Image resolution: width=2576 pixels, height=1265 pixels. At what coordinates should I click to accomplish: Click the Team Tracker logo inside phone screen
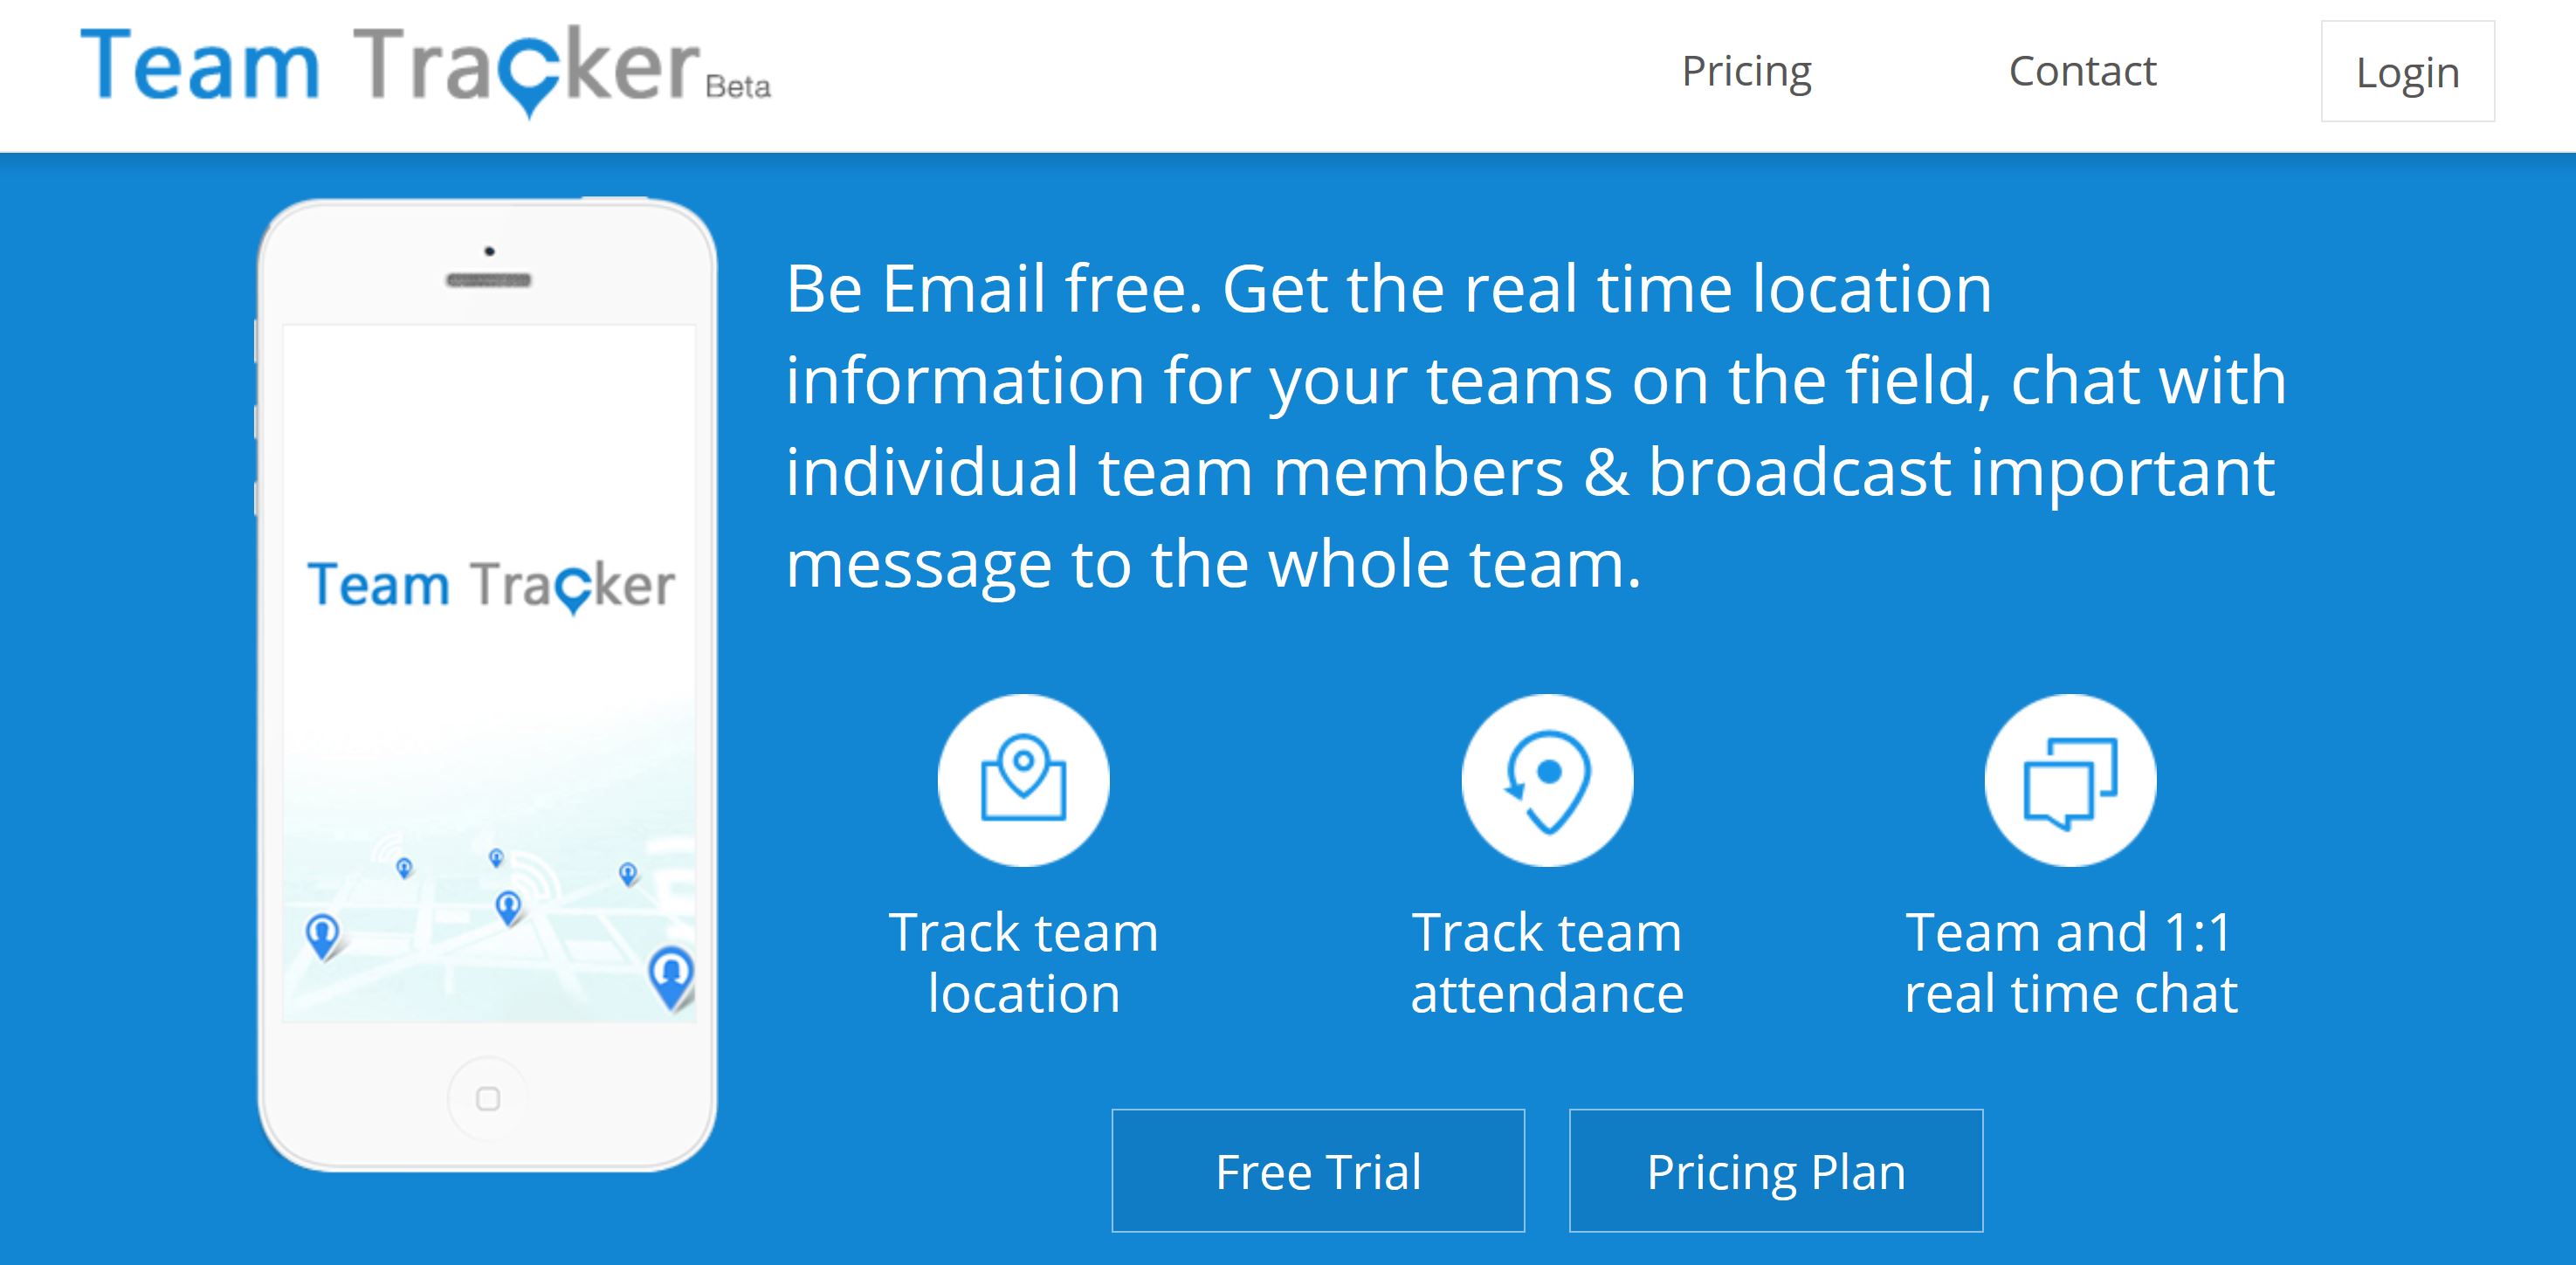[491, 586]
